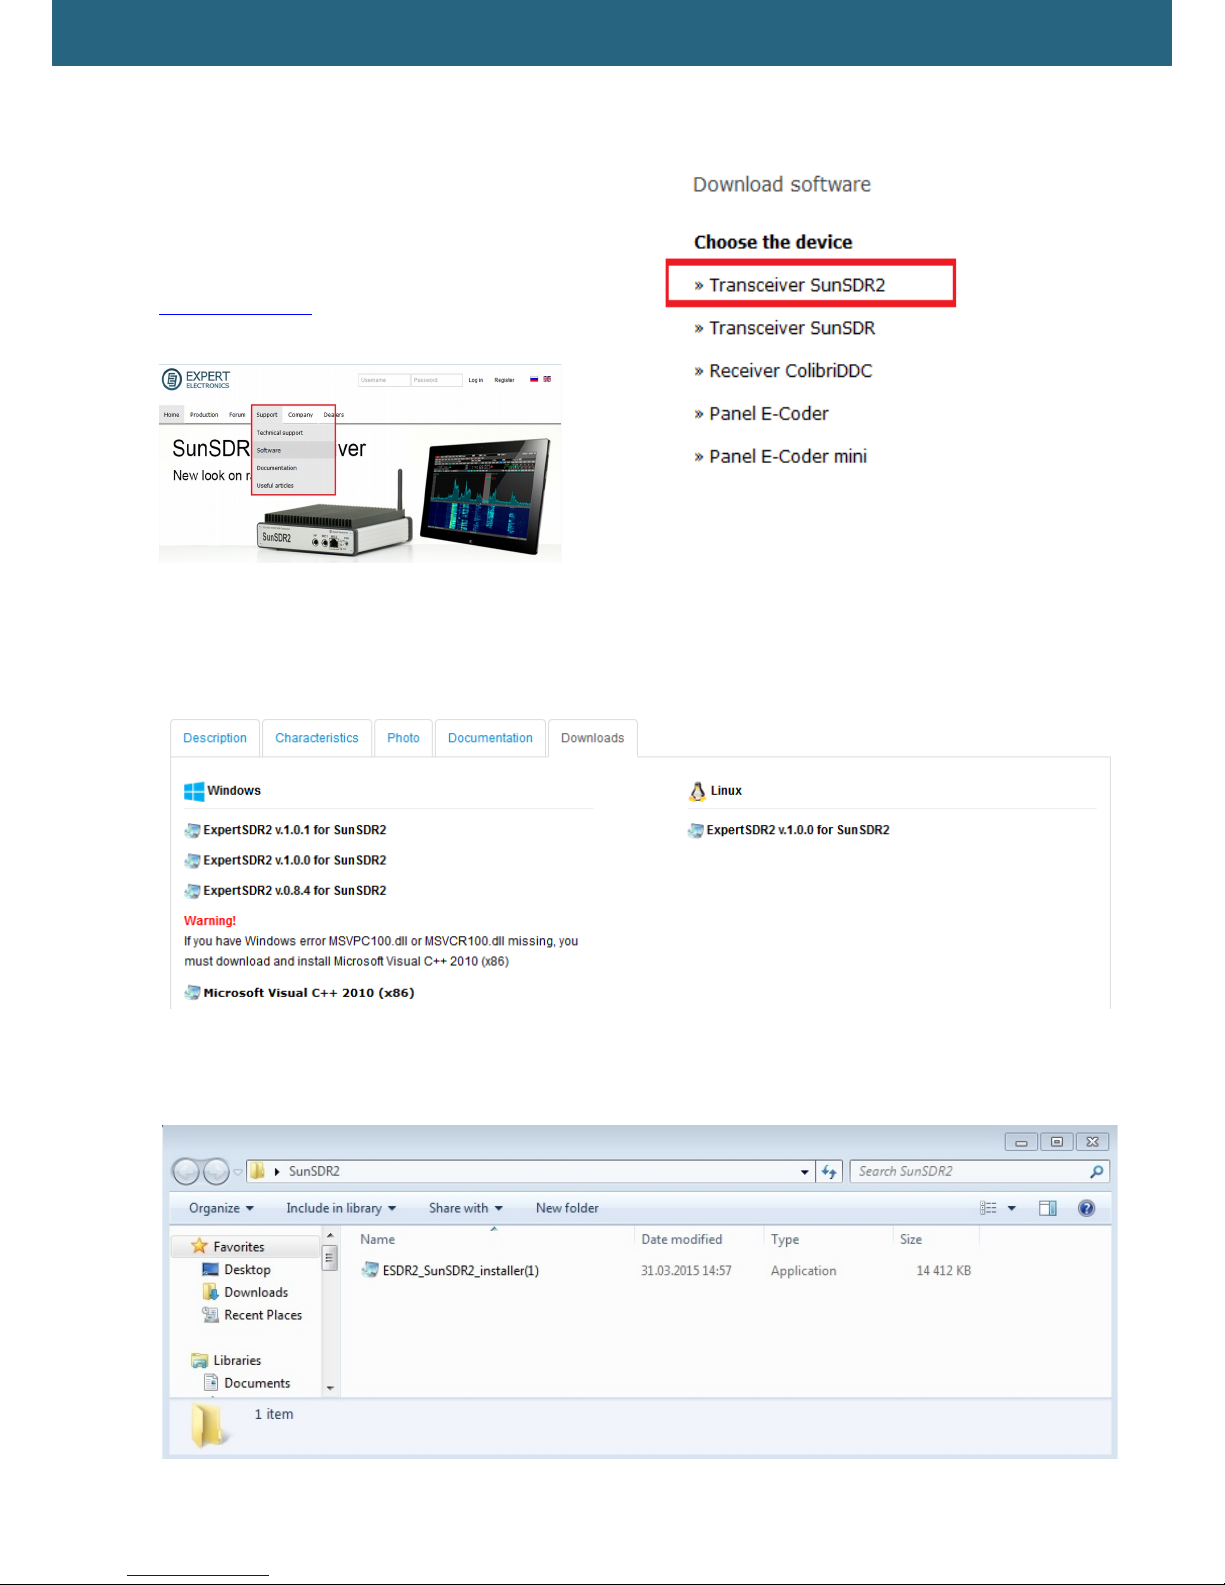Open Explorer help with the question mark icon
This screenshot has width=1225, height=1585.
(x=1087, y=1208)
